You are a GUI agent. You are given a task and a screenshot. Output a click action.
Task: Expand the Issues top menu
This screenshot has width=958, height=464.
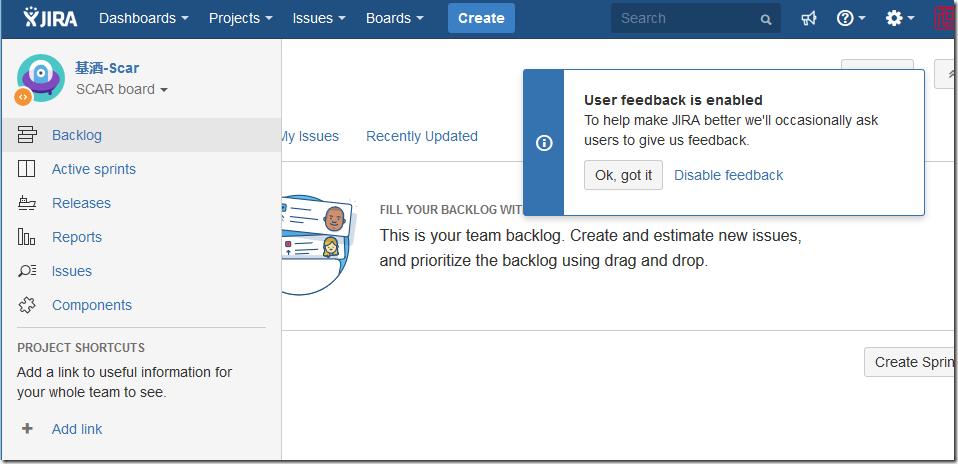coord(319,18)
